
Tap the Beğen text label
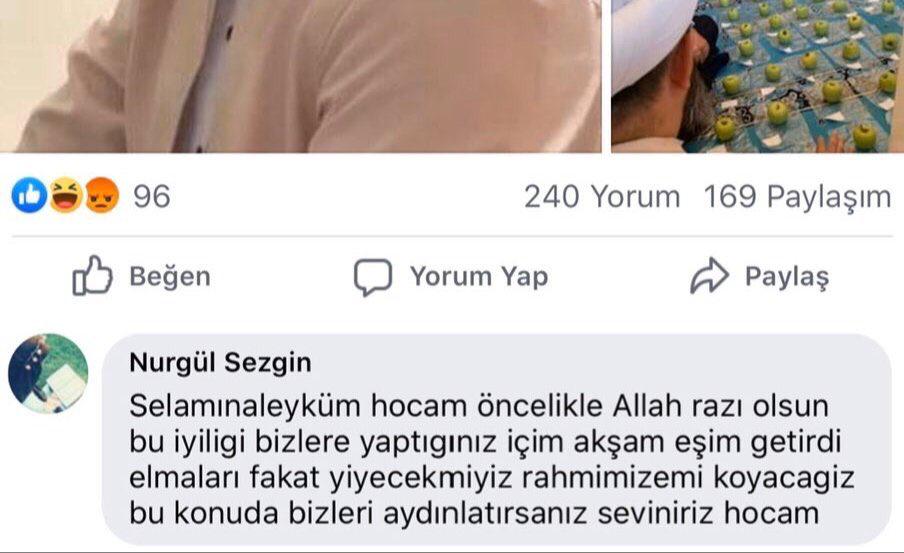tap(170, 277)
